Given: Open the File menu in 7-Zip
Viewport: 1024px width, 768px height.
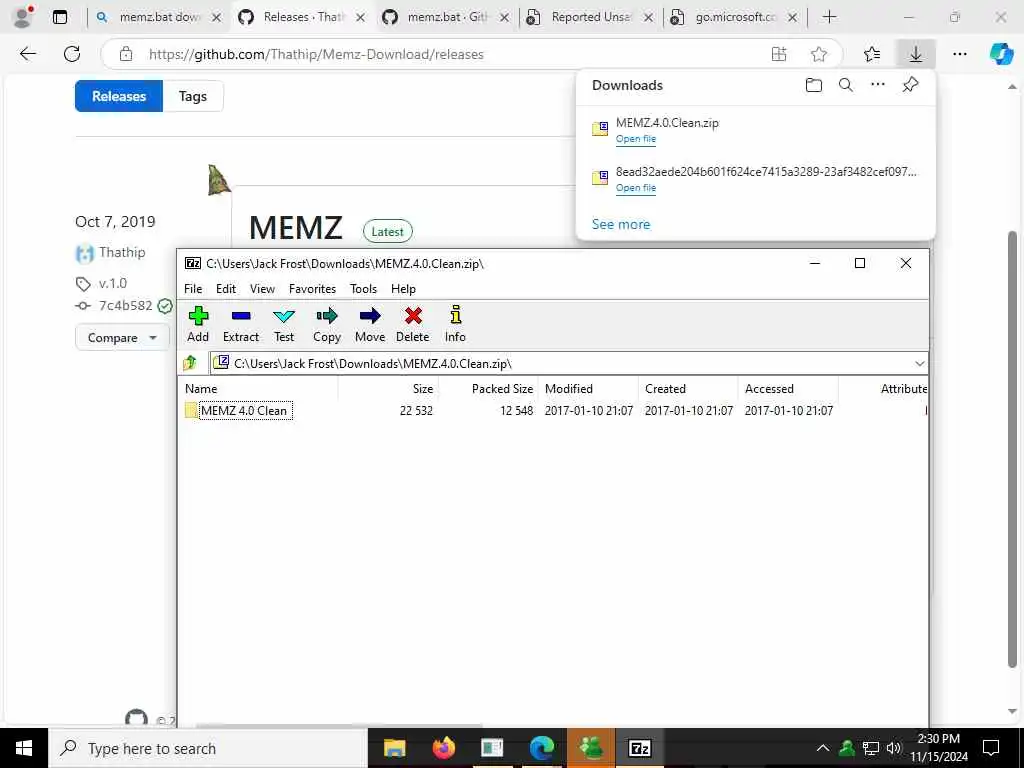Looking at the screenshot, I should coord(193,289).
